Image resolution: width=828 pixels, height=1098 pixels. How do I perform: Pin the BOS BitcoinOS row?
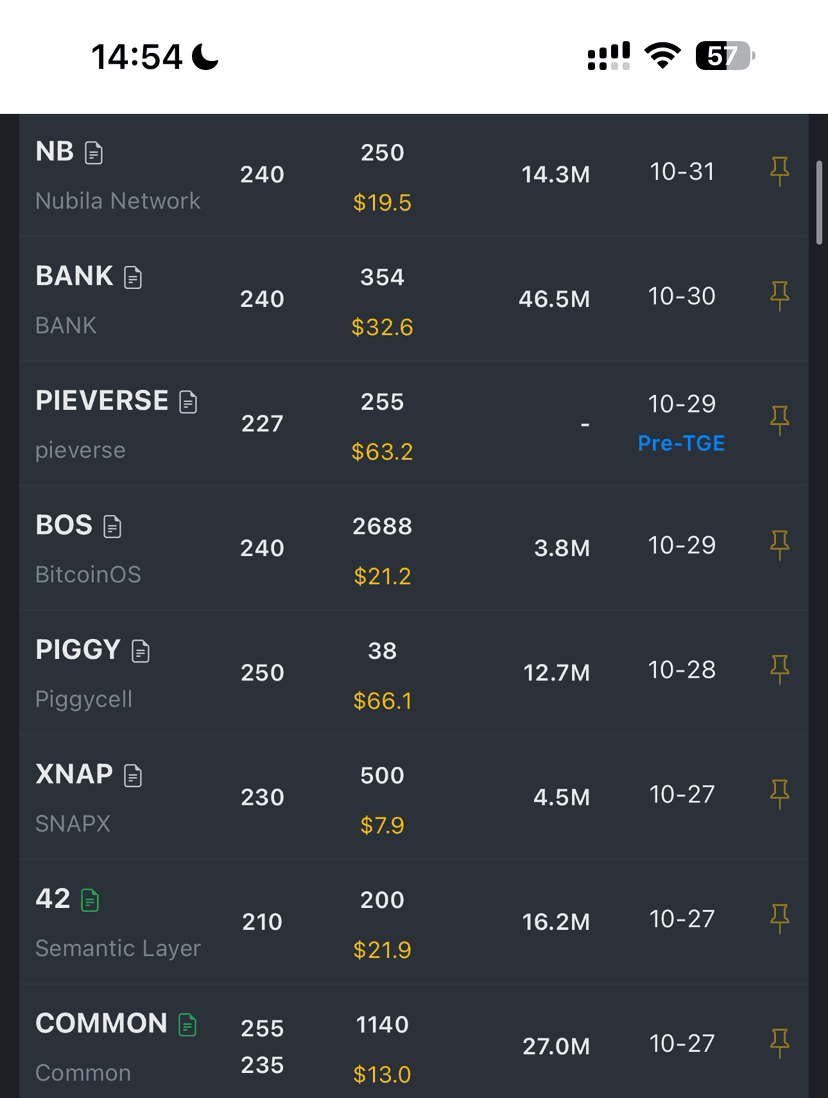pyautogui.click(x=780, y=545)
